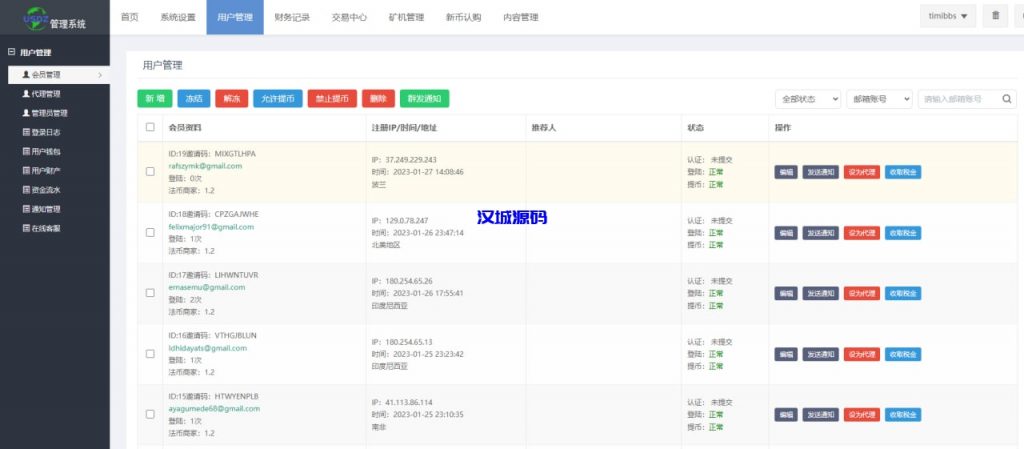Click the trash can icon in top bar
1024x449 pixels.
pyautogui.click(x=995, y=16)
